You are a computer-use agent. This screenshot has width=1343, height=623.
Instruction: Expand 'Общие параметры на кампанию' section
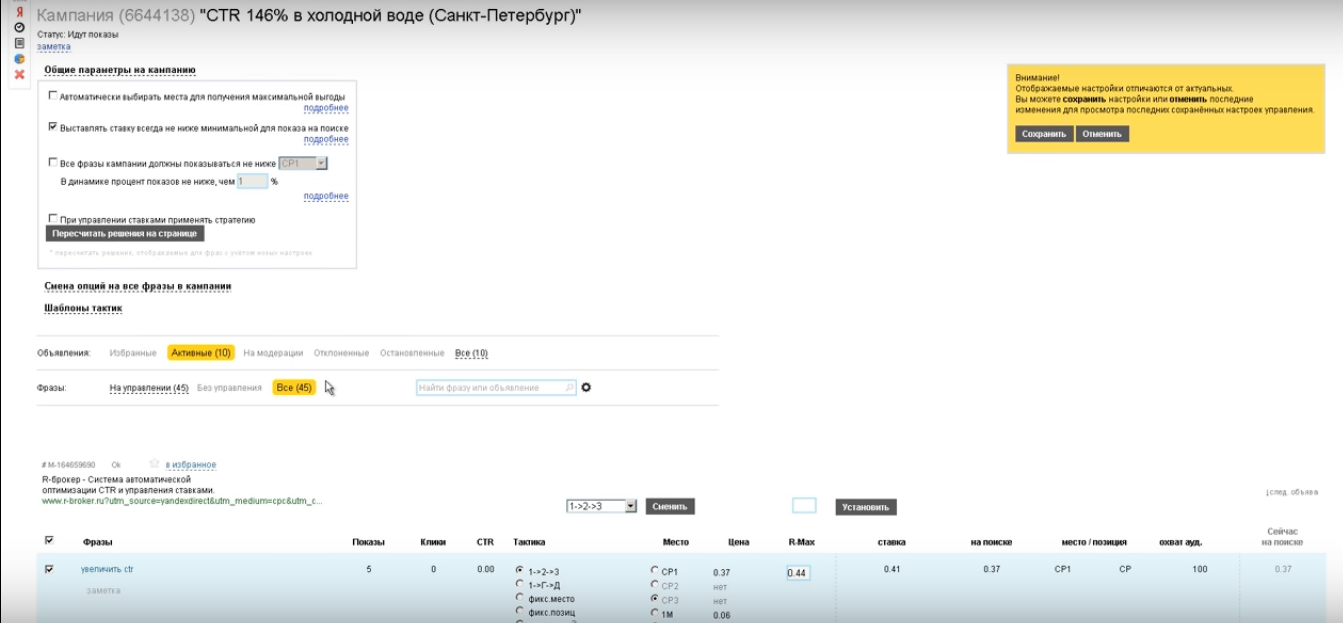pyautogui.click(x=120, y=70)
